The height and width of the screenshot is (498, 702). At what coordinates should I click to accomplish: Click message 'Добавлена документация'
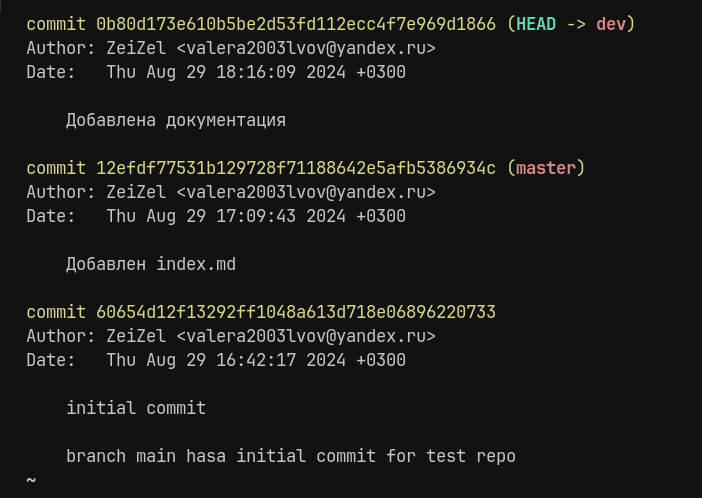point(176,120)
